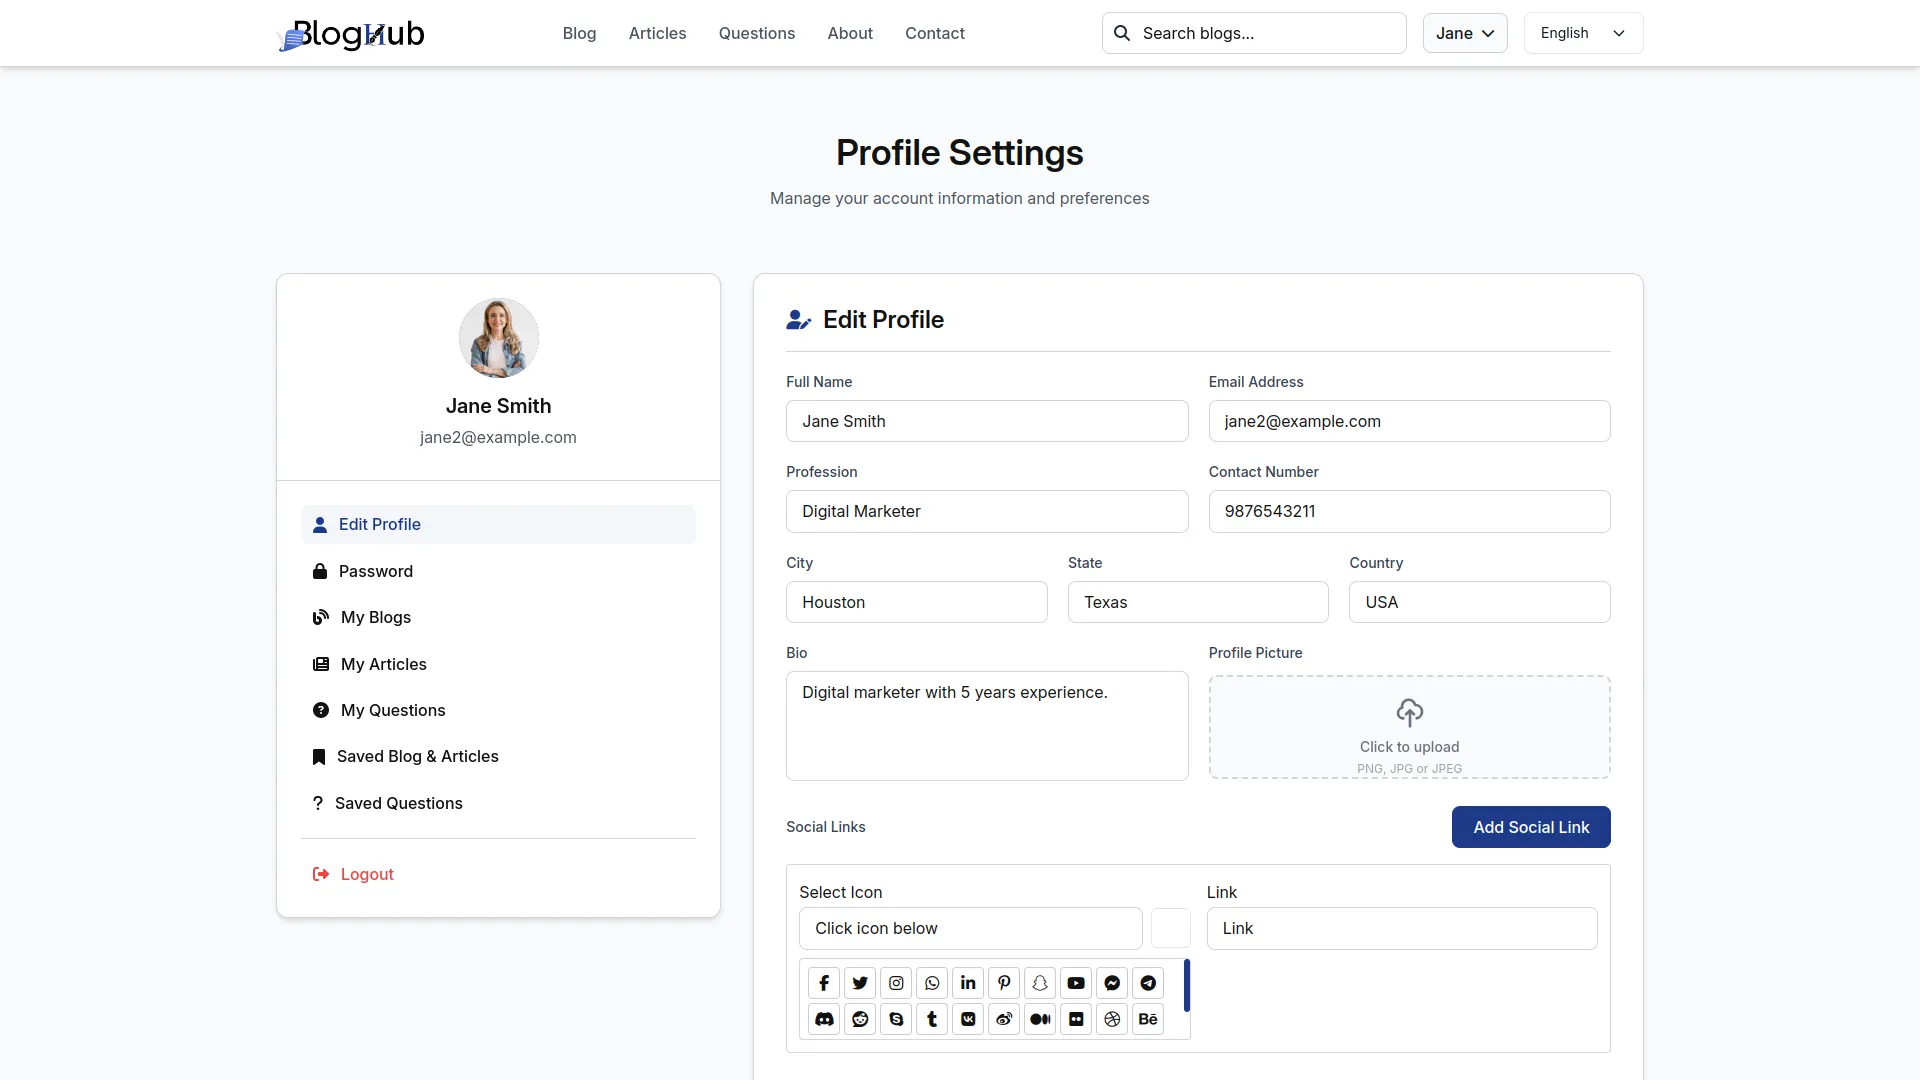Select the YouTube icon
1920x1080 pixels.
tap(1076, 983)
